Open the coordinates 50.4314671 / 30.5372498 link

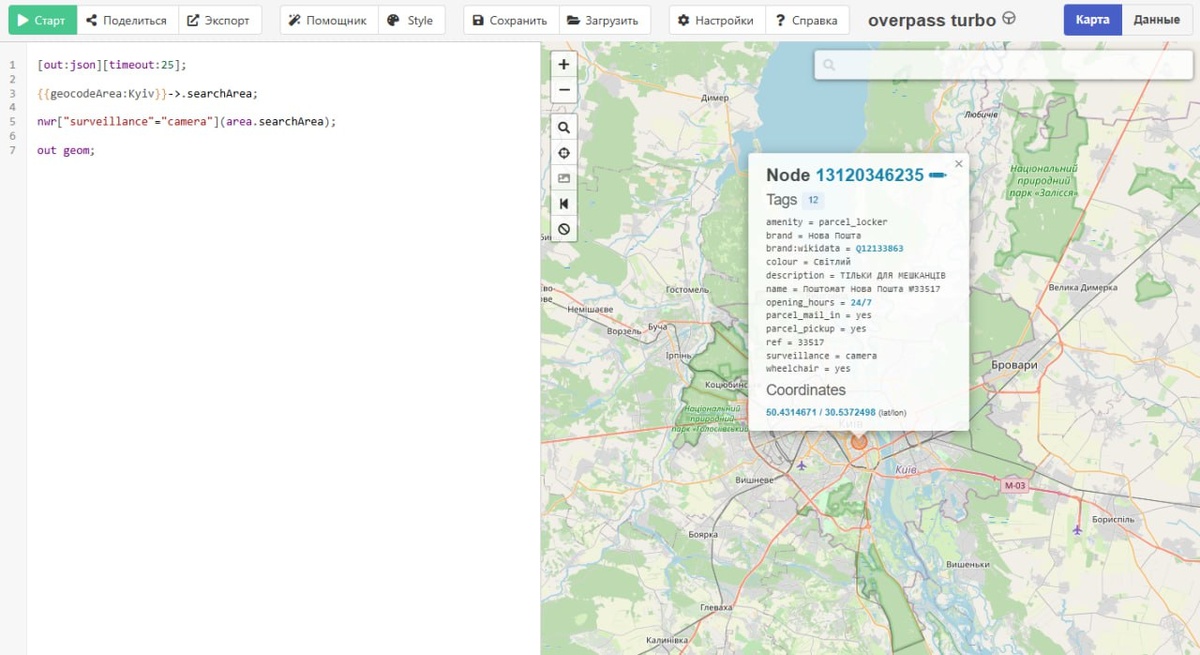pyautogui.click(x=821, y=412)
